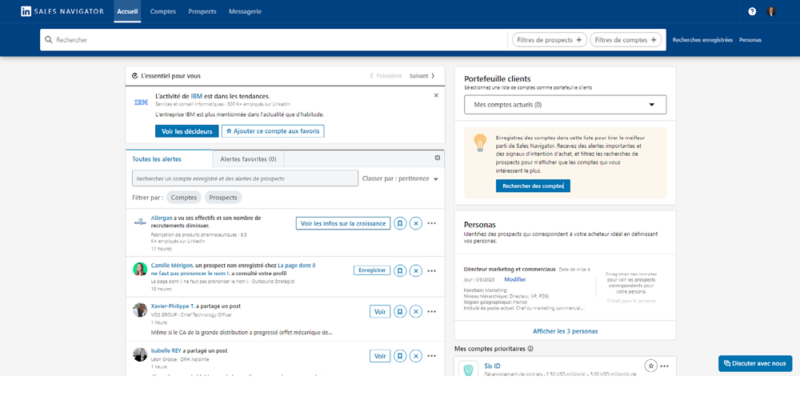Click Camille Mérigon's profile photo

click(140, 269)
